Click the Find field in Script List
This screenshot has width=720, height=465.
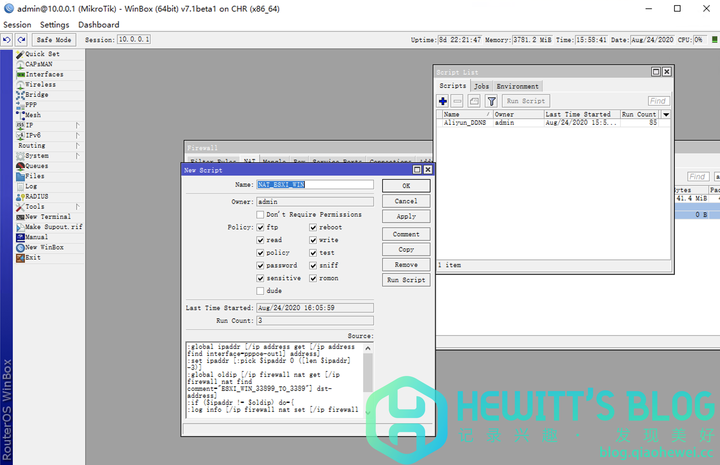658,101
